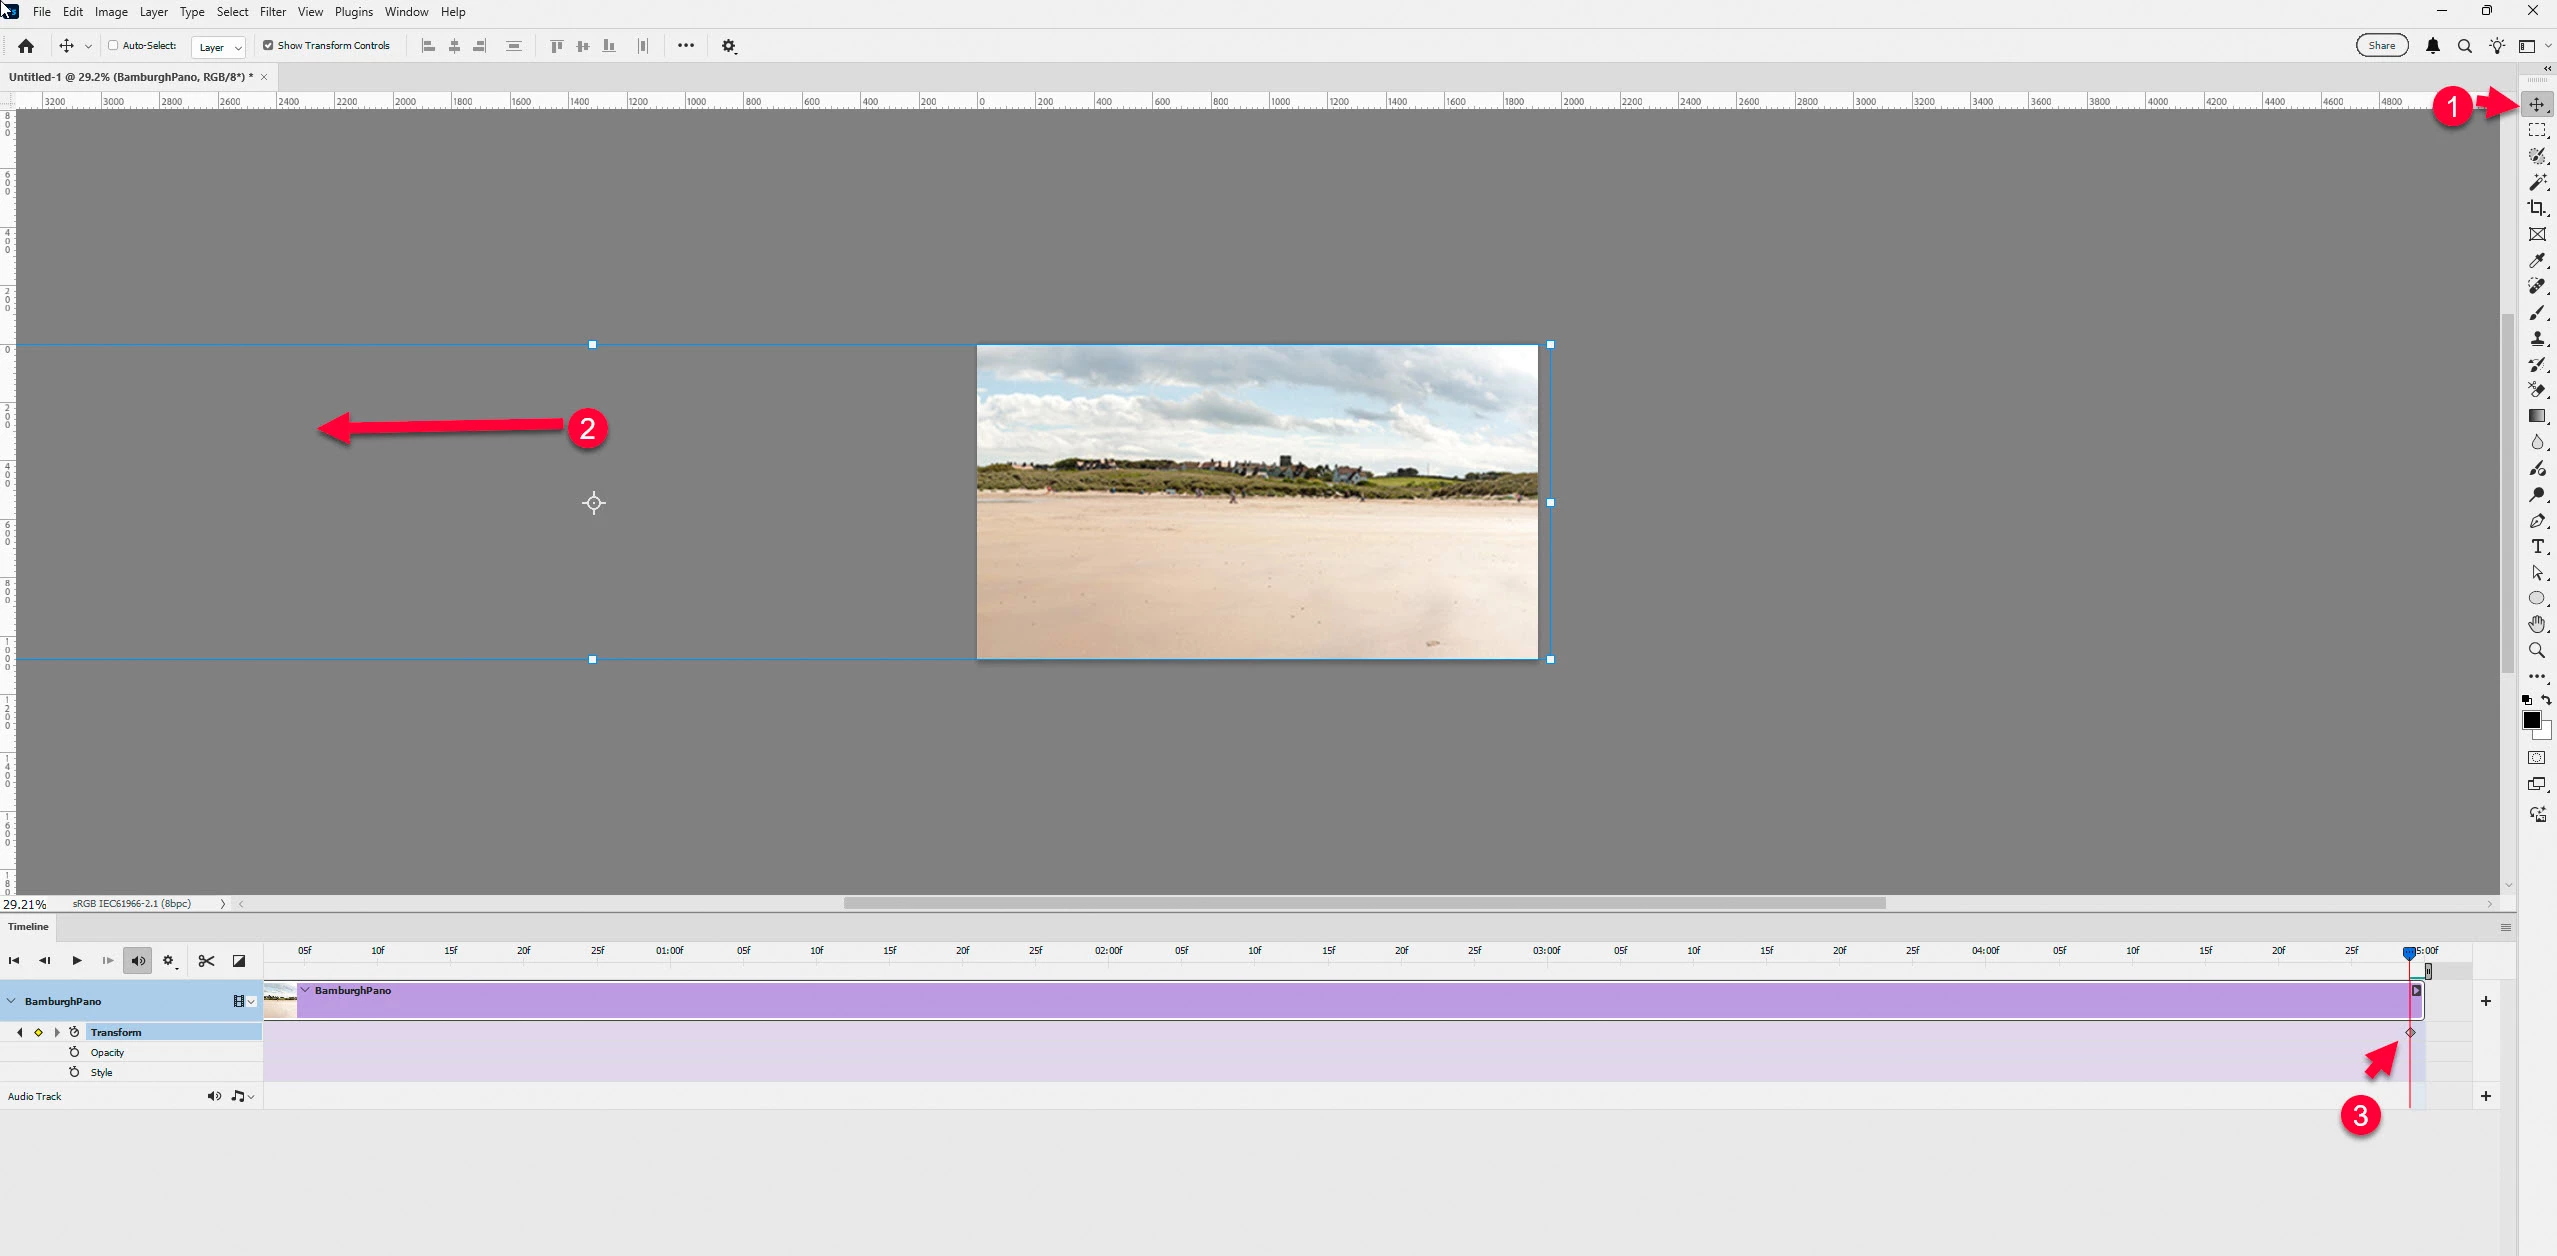Select the Pen tool
The width and height of the screenshot is (2557, 1256).
(x=2536, y=521)
